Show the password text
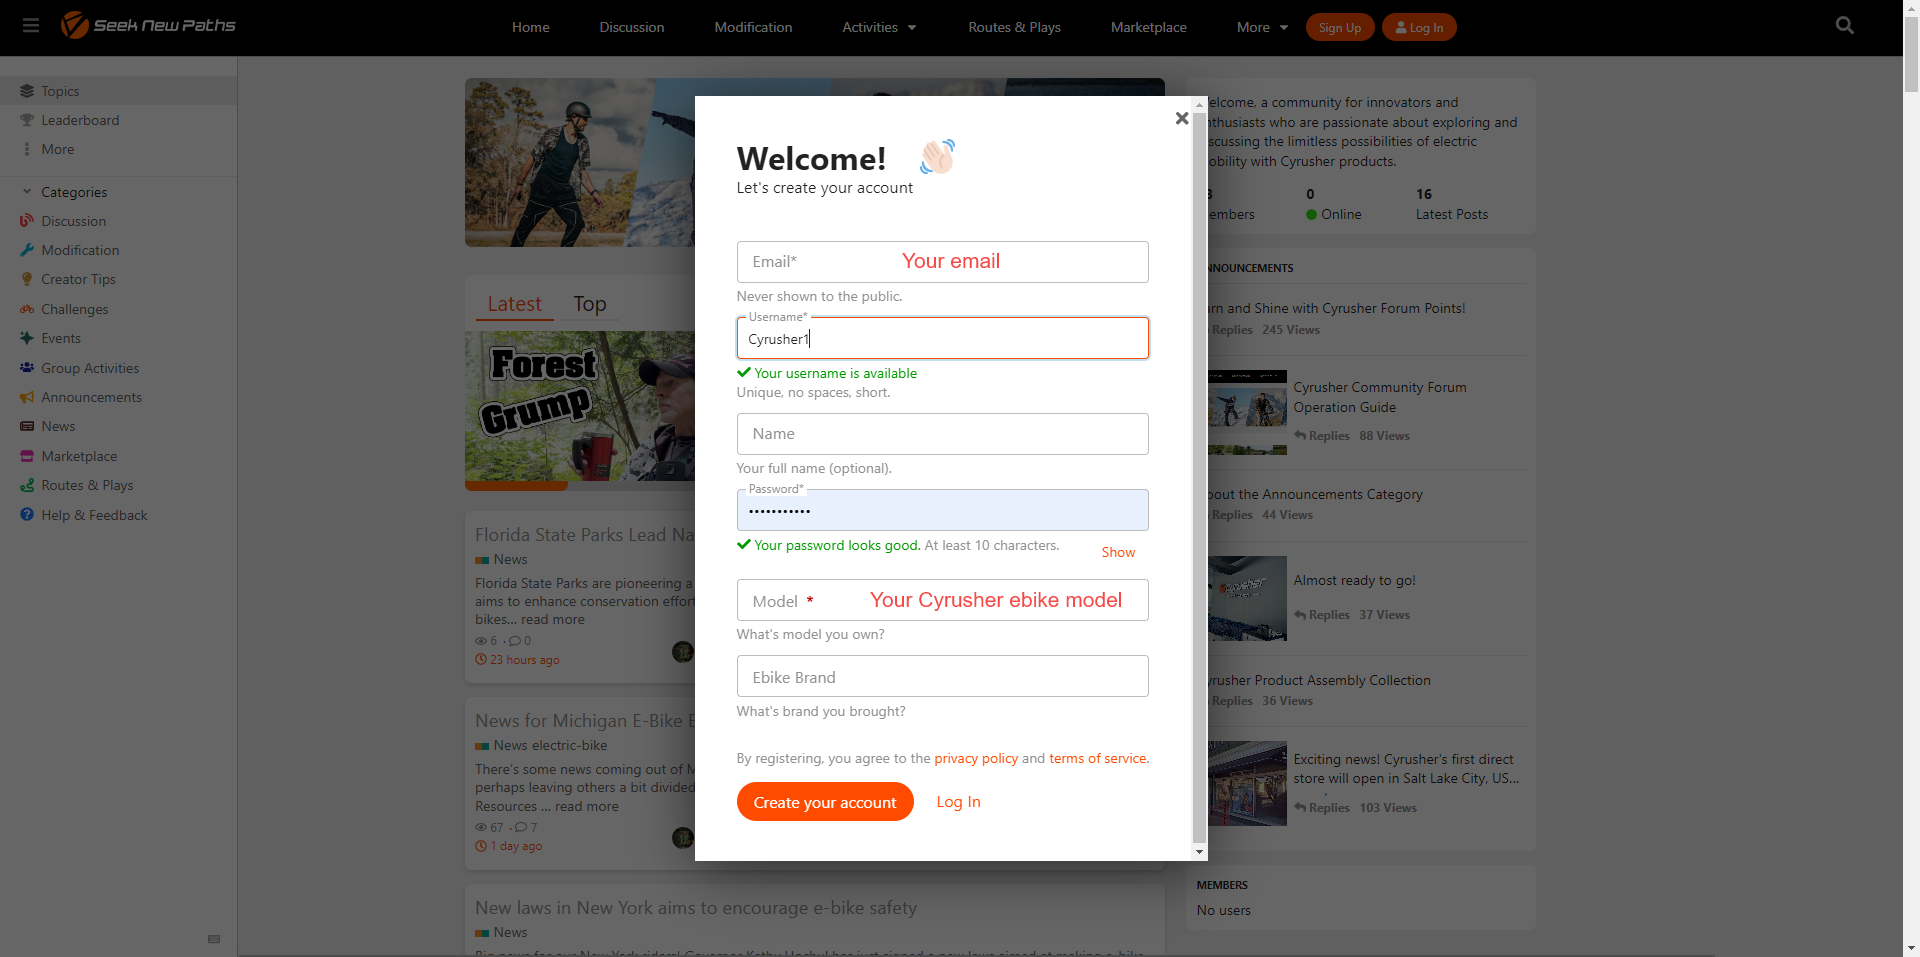 (x=1117, y=552)
